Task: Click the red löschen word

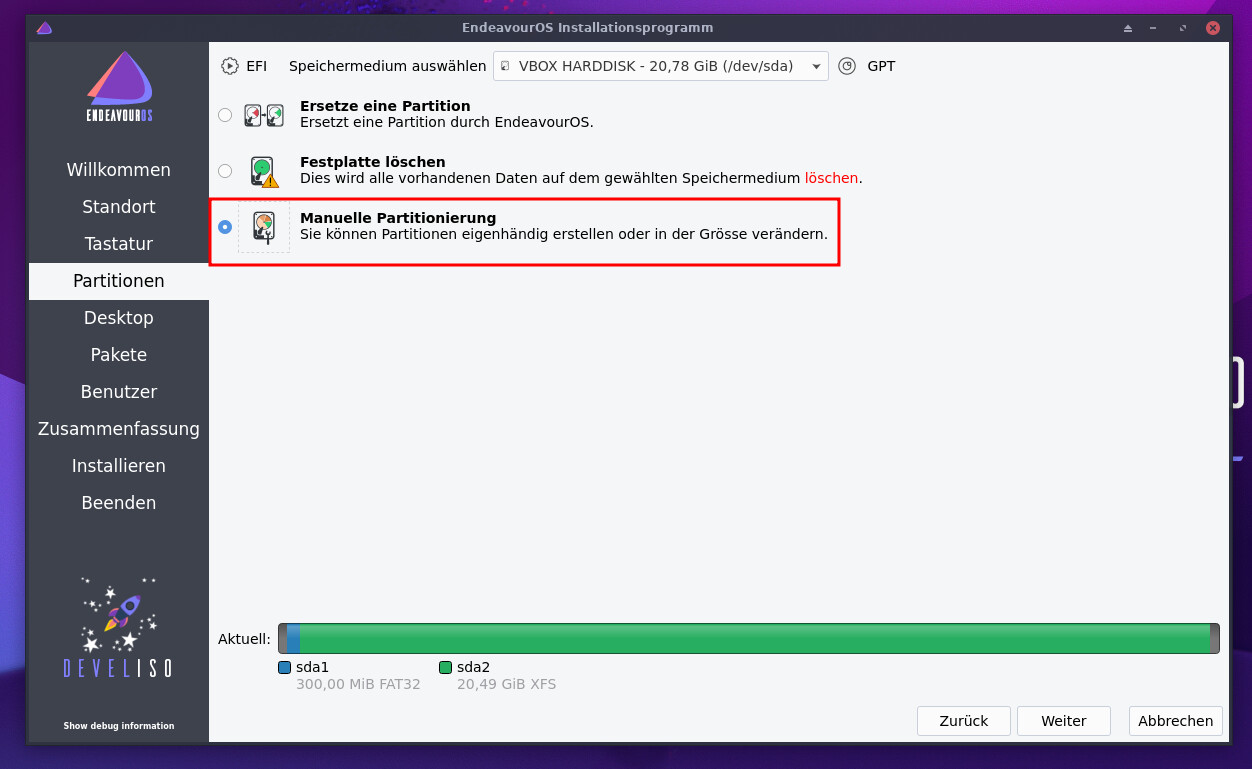Action: pyautogui.click(x=832, y=178)
